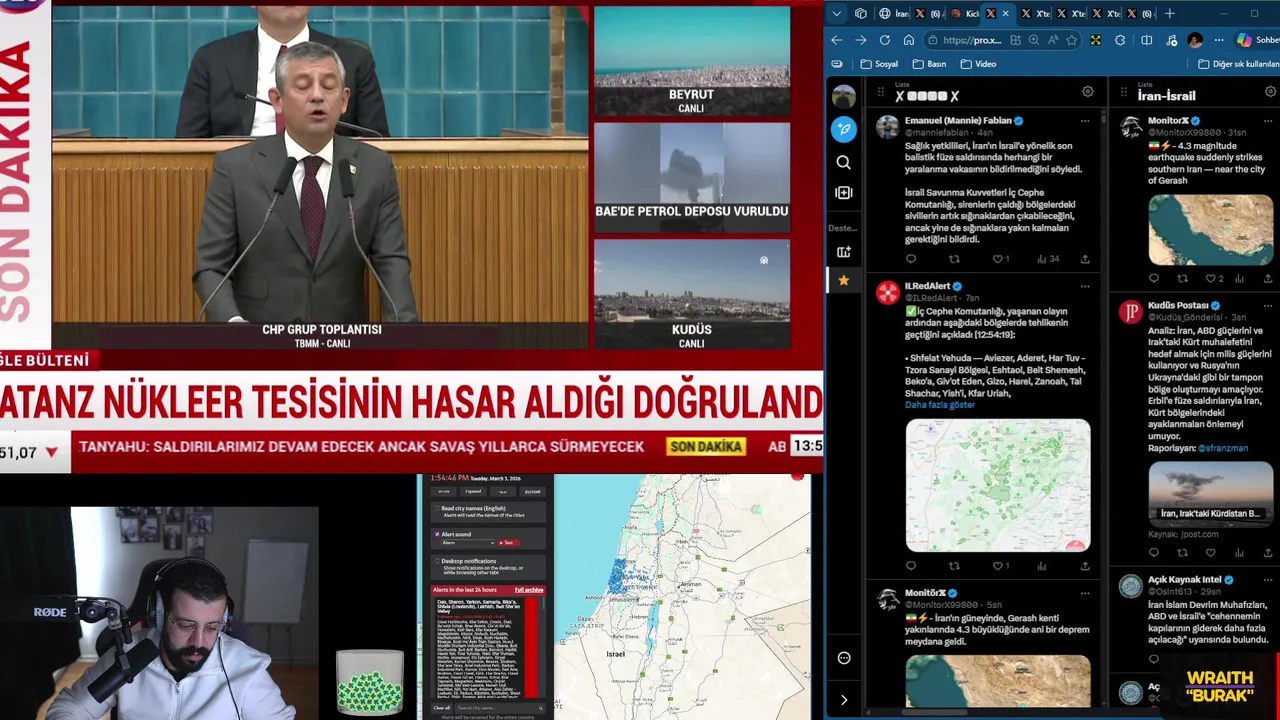Click the red Test sound button
Viewport: 1280px width, 720px height.
pyautogui.click(x=508, y=542)
